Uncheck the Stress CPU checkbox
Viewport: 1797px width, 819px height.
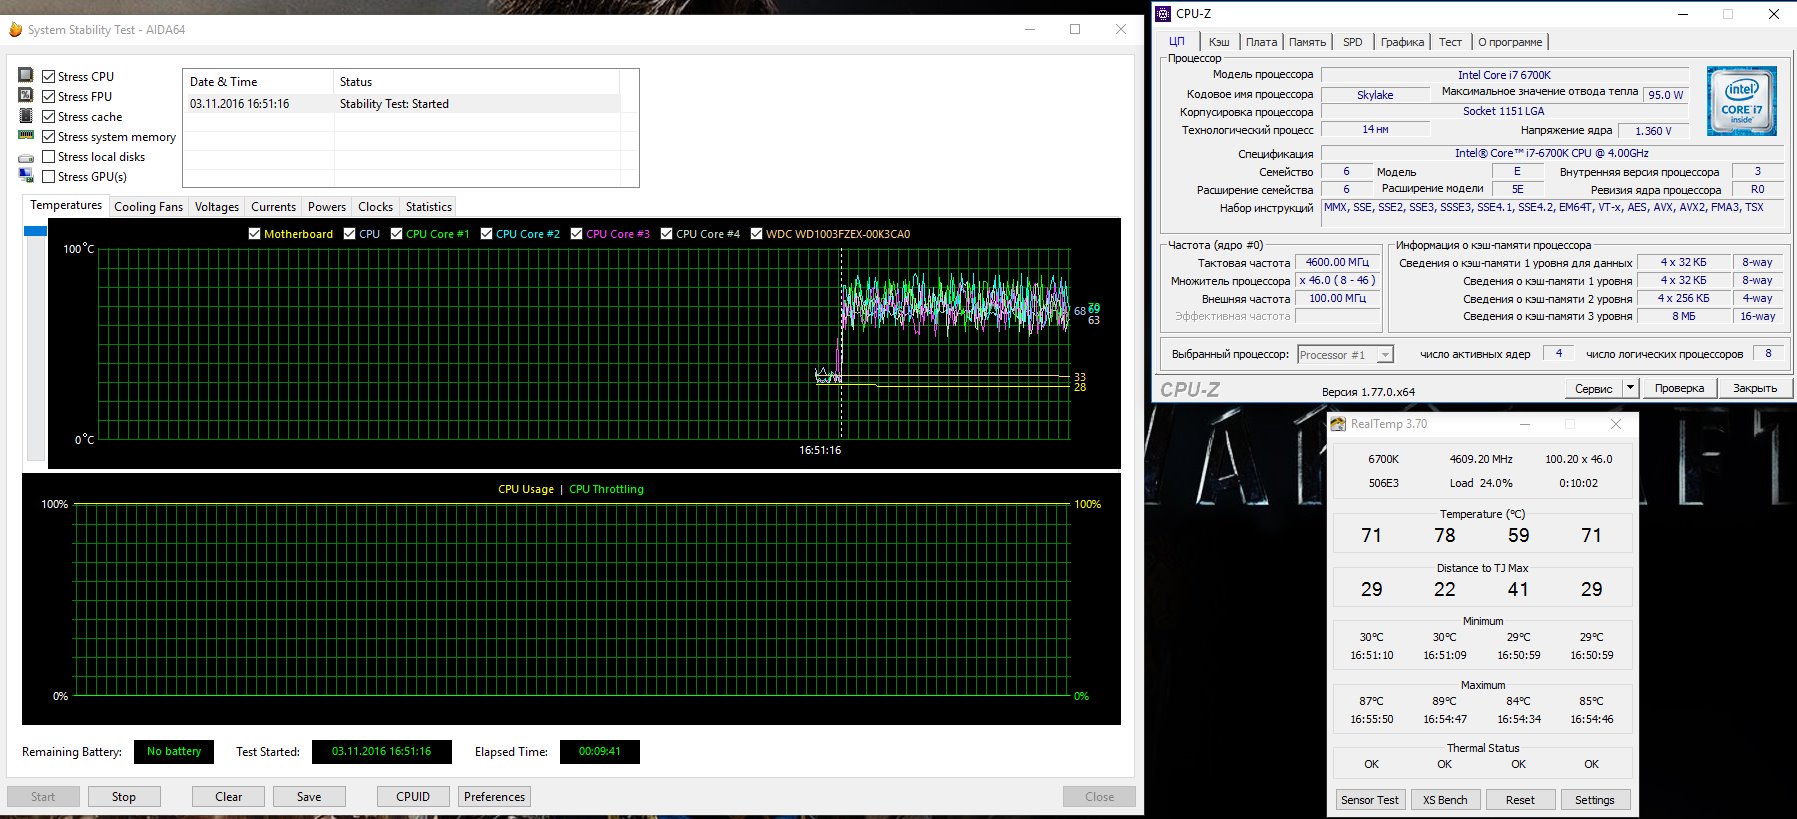pos(48,76)
